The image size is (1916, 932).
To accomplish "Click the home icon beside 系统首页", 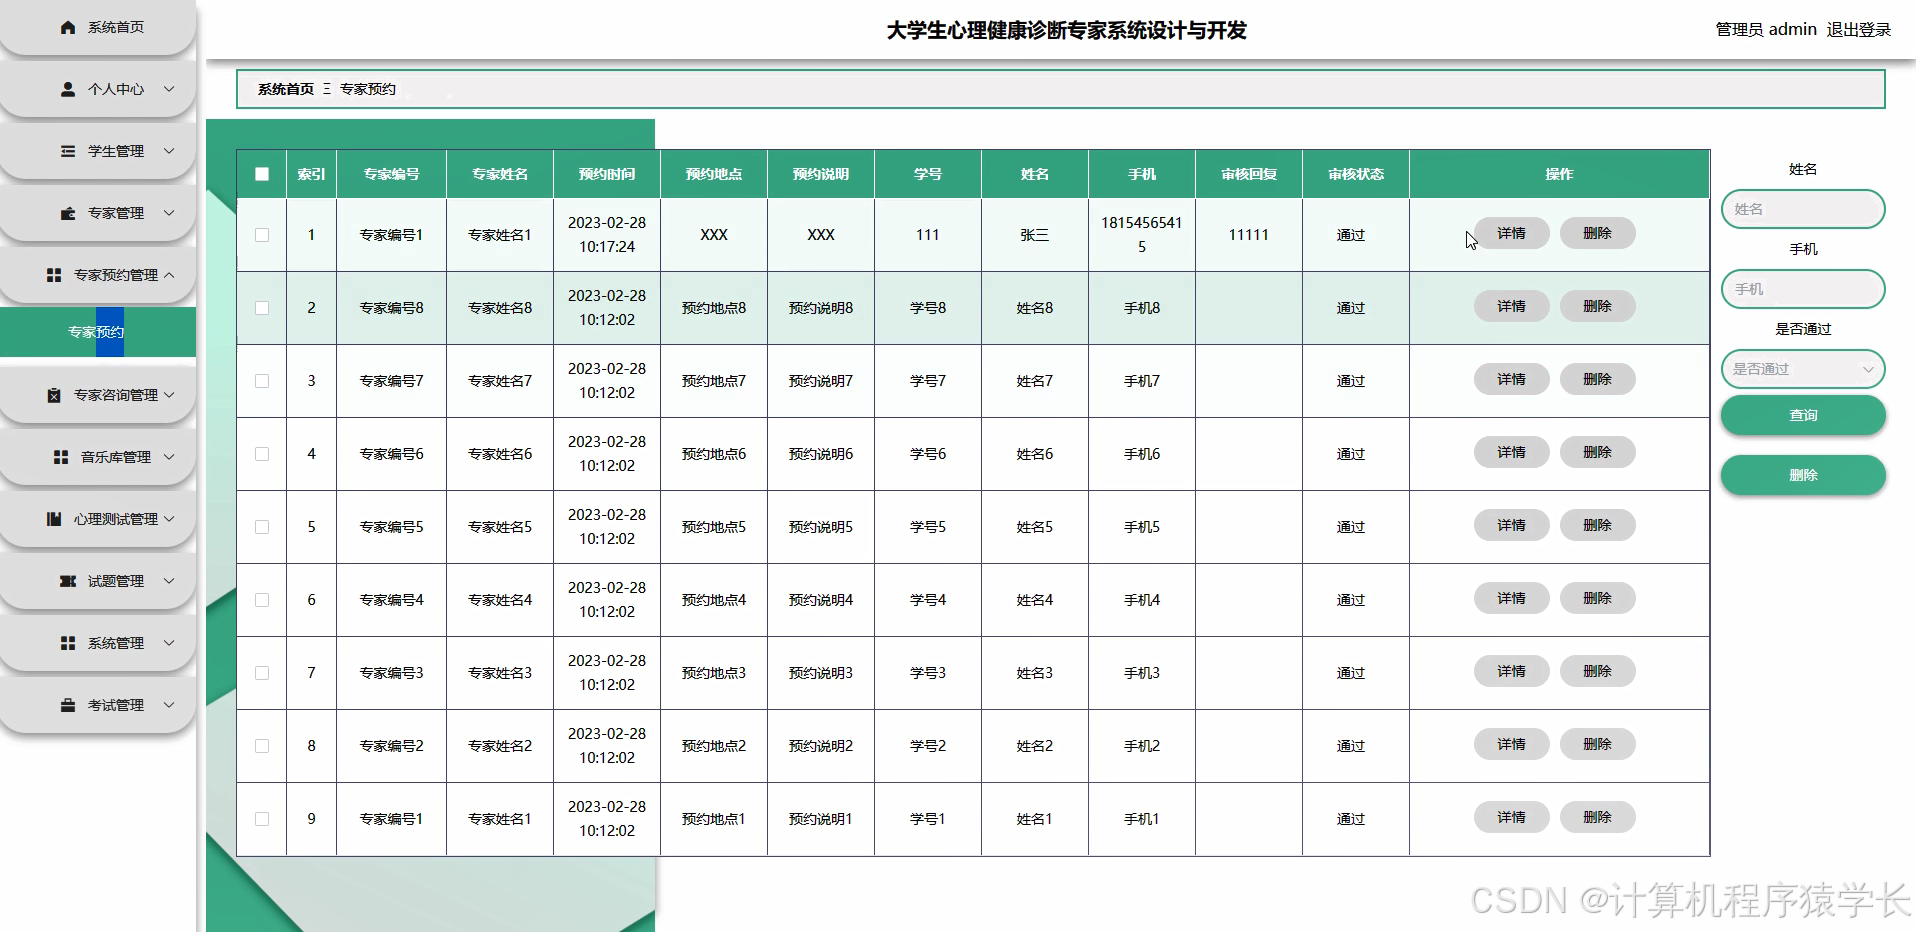I will point(68,27).
